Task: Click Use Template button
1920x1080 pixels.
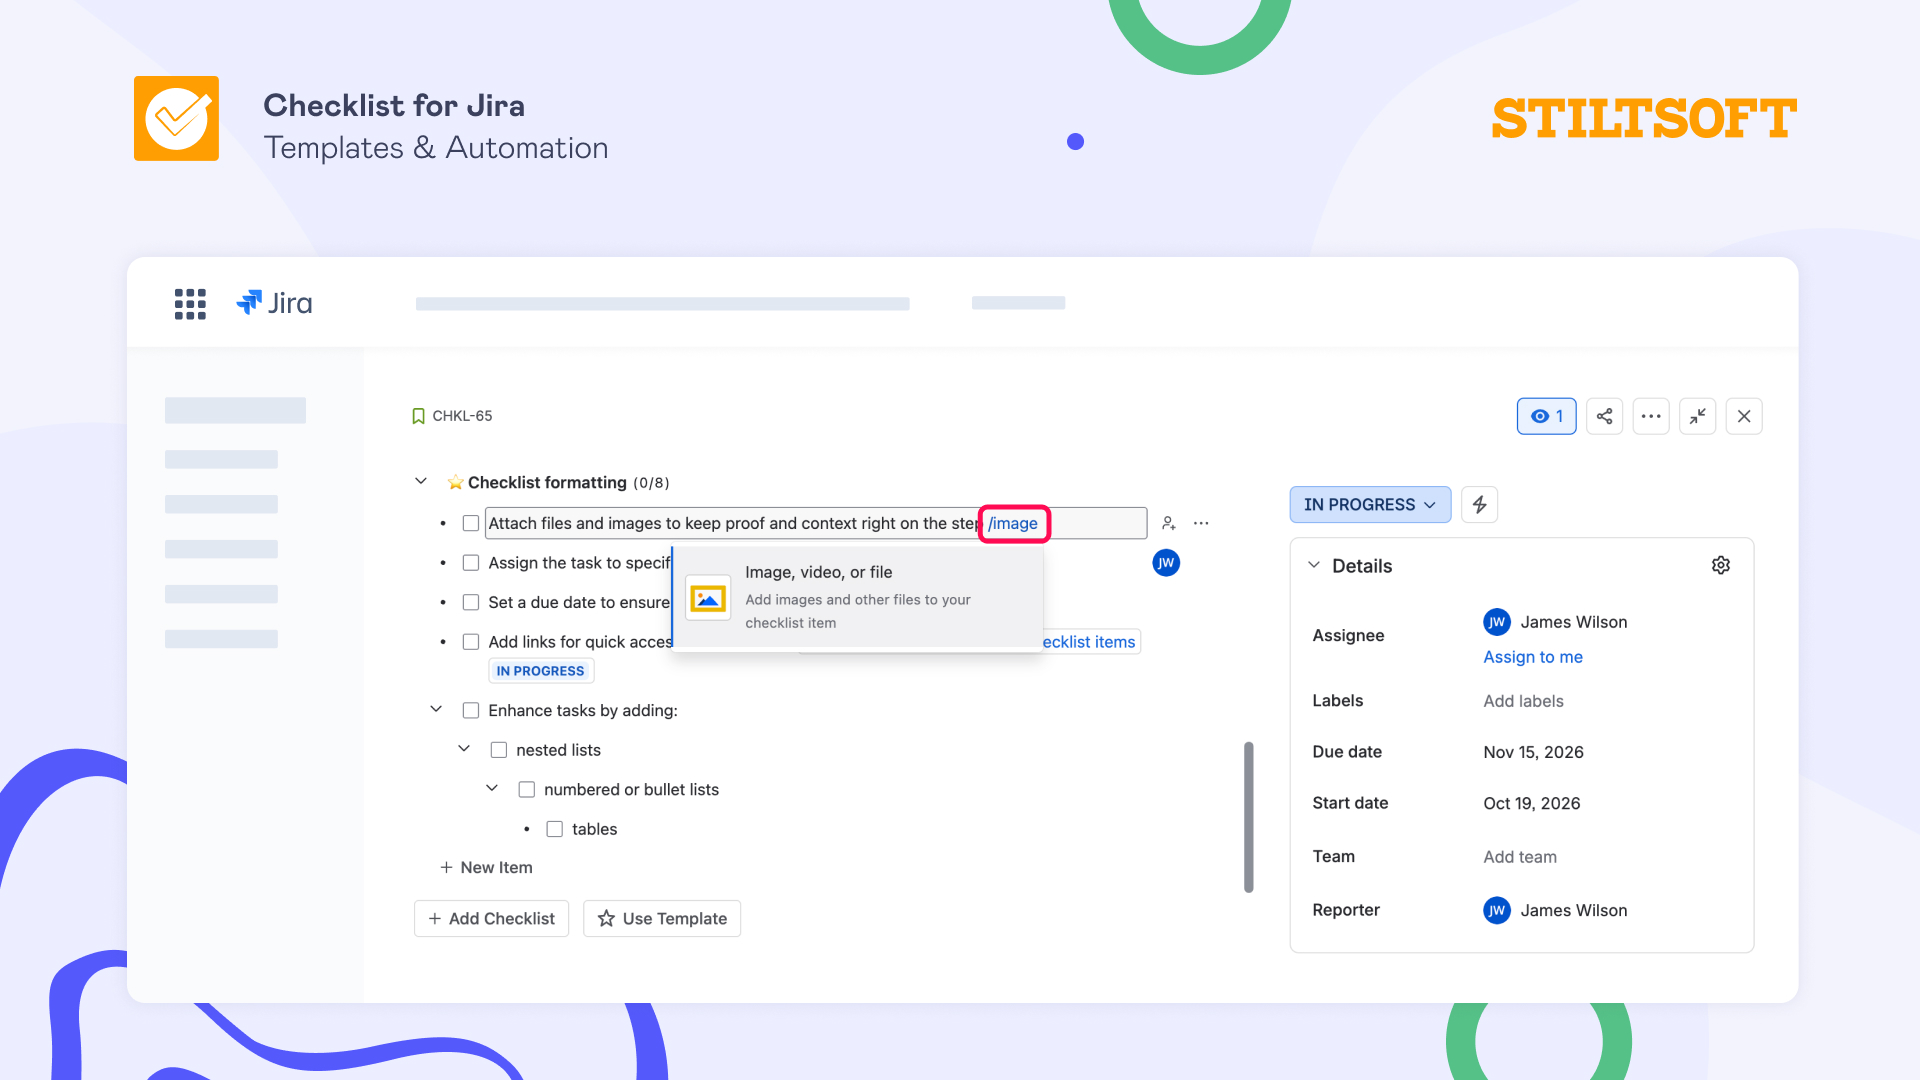Action: point(662,919)
